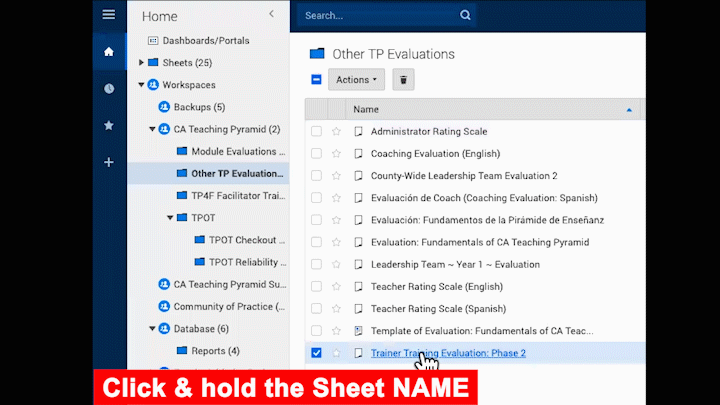The width and height of the screenshot is (720, 405).
Task: Open Favorites star icon in sidebar
Action: [109, 125]
